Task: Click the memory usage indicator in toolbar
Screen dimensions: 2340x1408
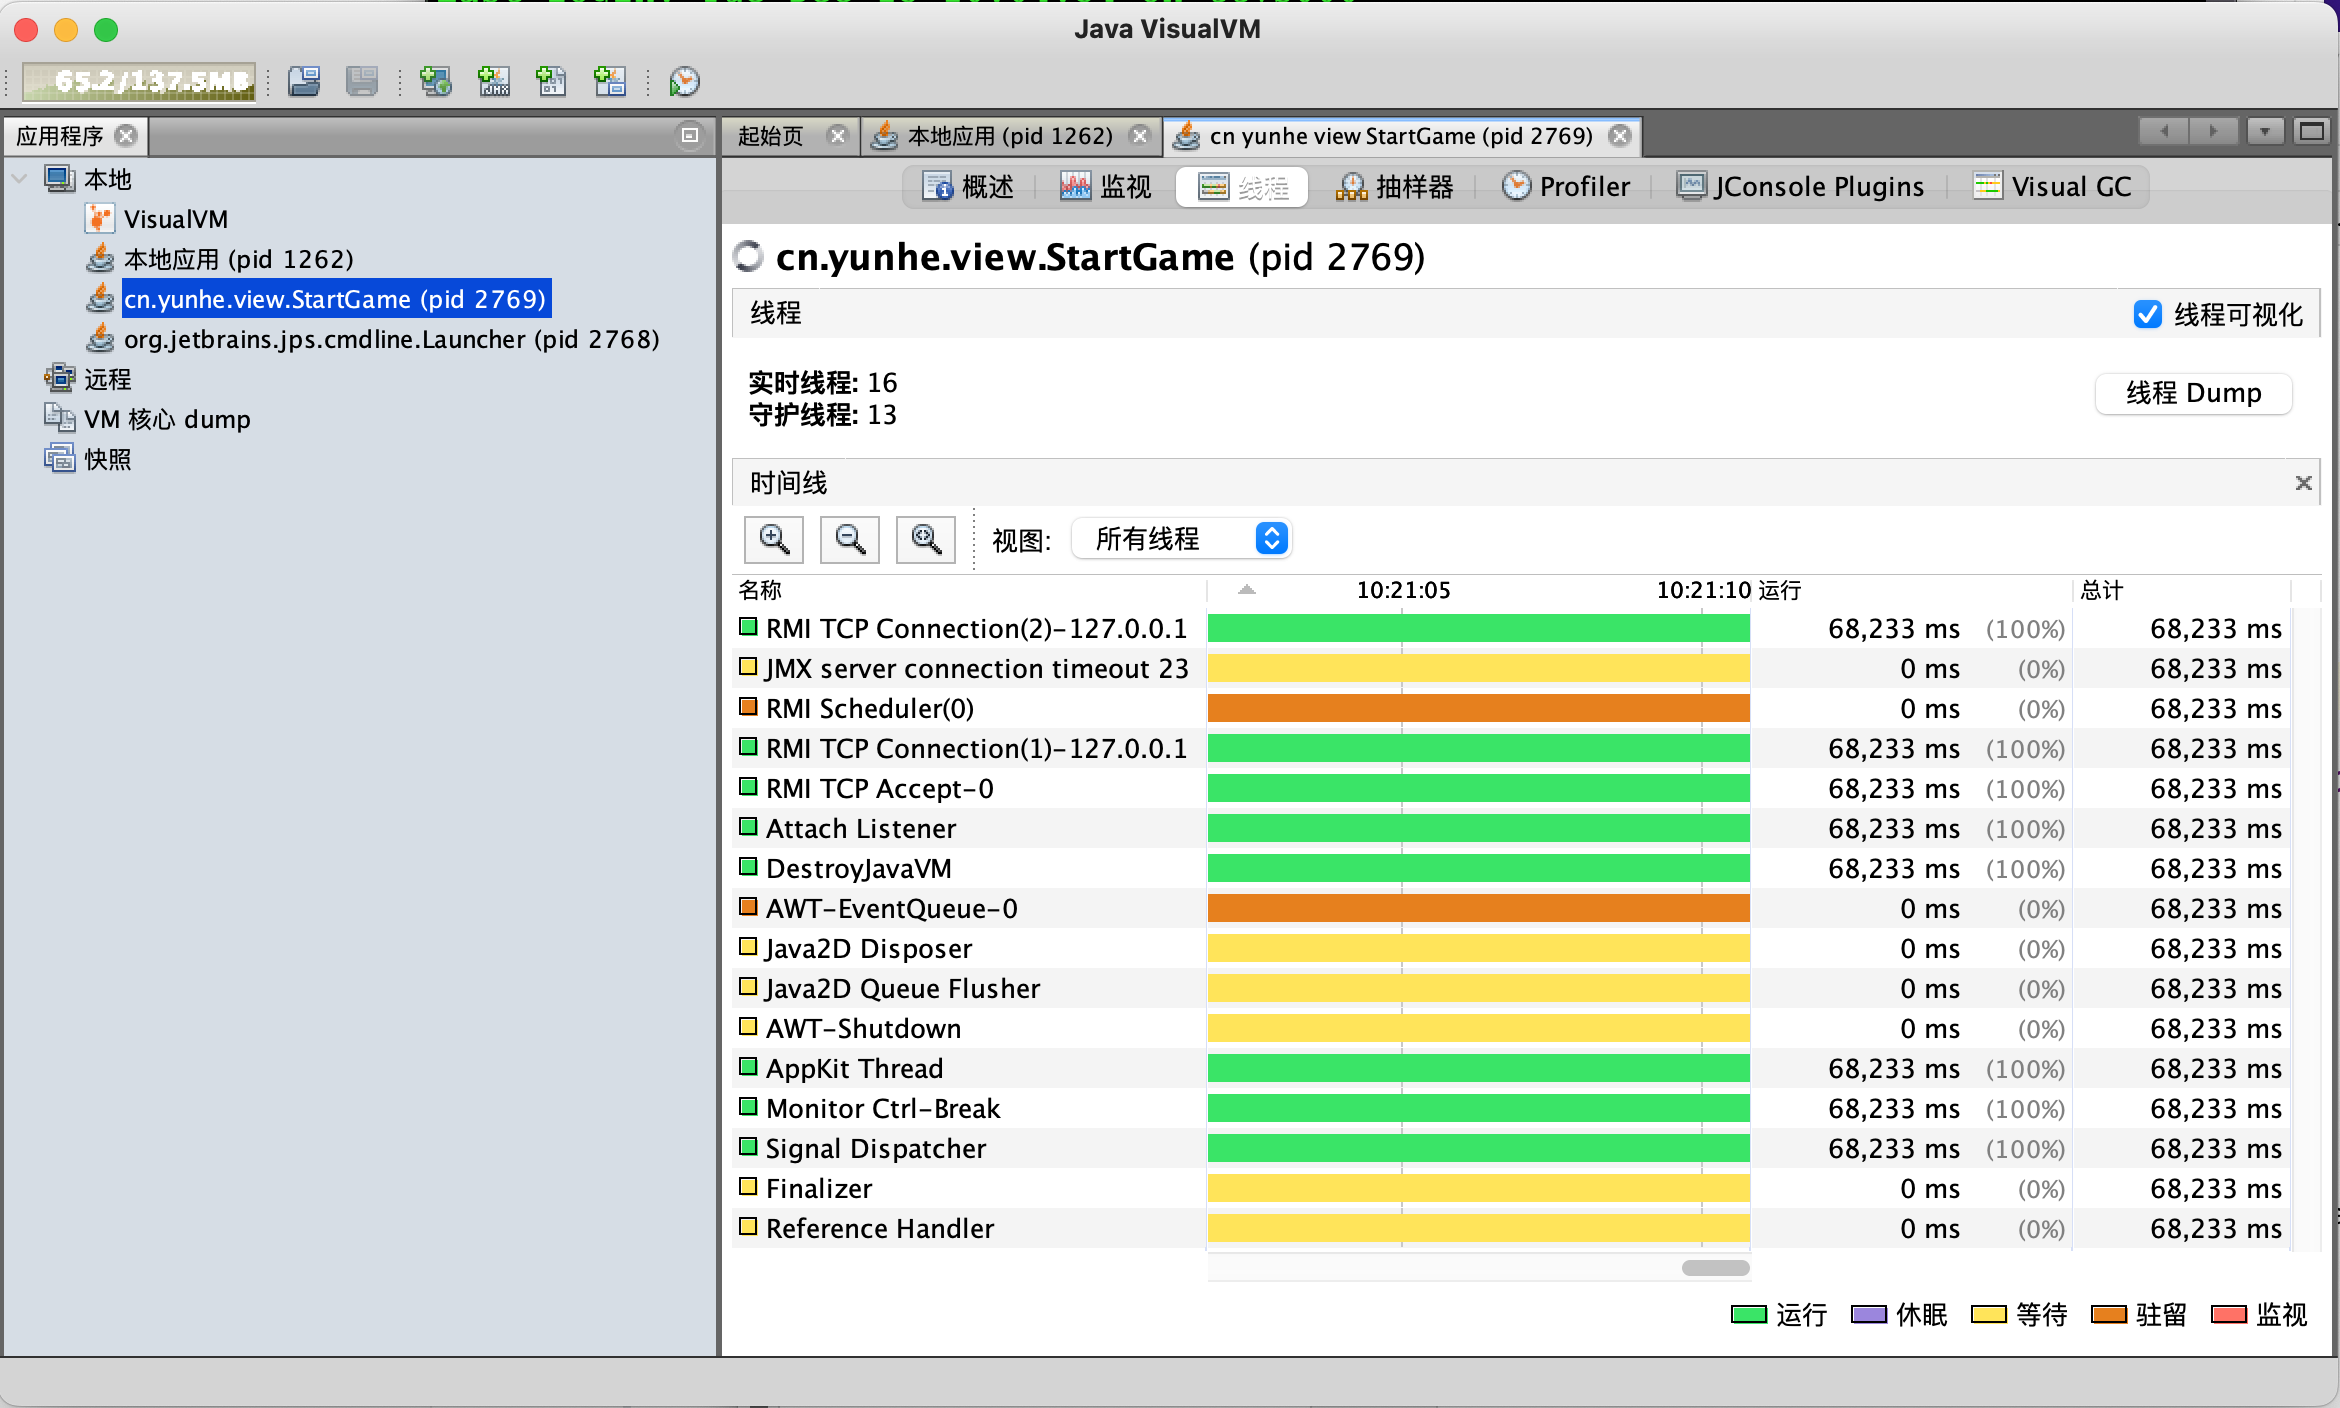Action: 139,81
